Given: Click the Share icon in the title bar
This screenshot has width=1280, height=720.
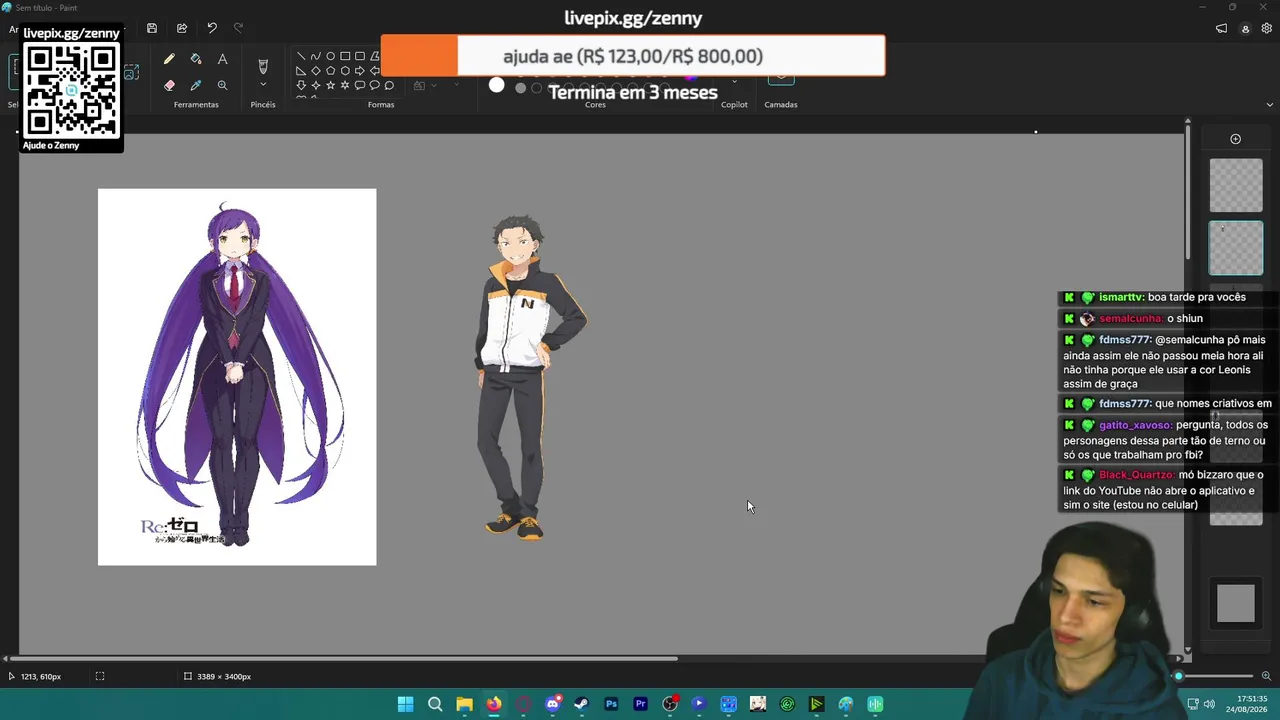Looking at the screenshot, I should 182,28.
